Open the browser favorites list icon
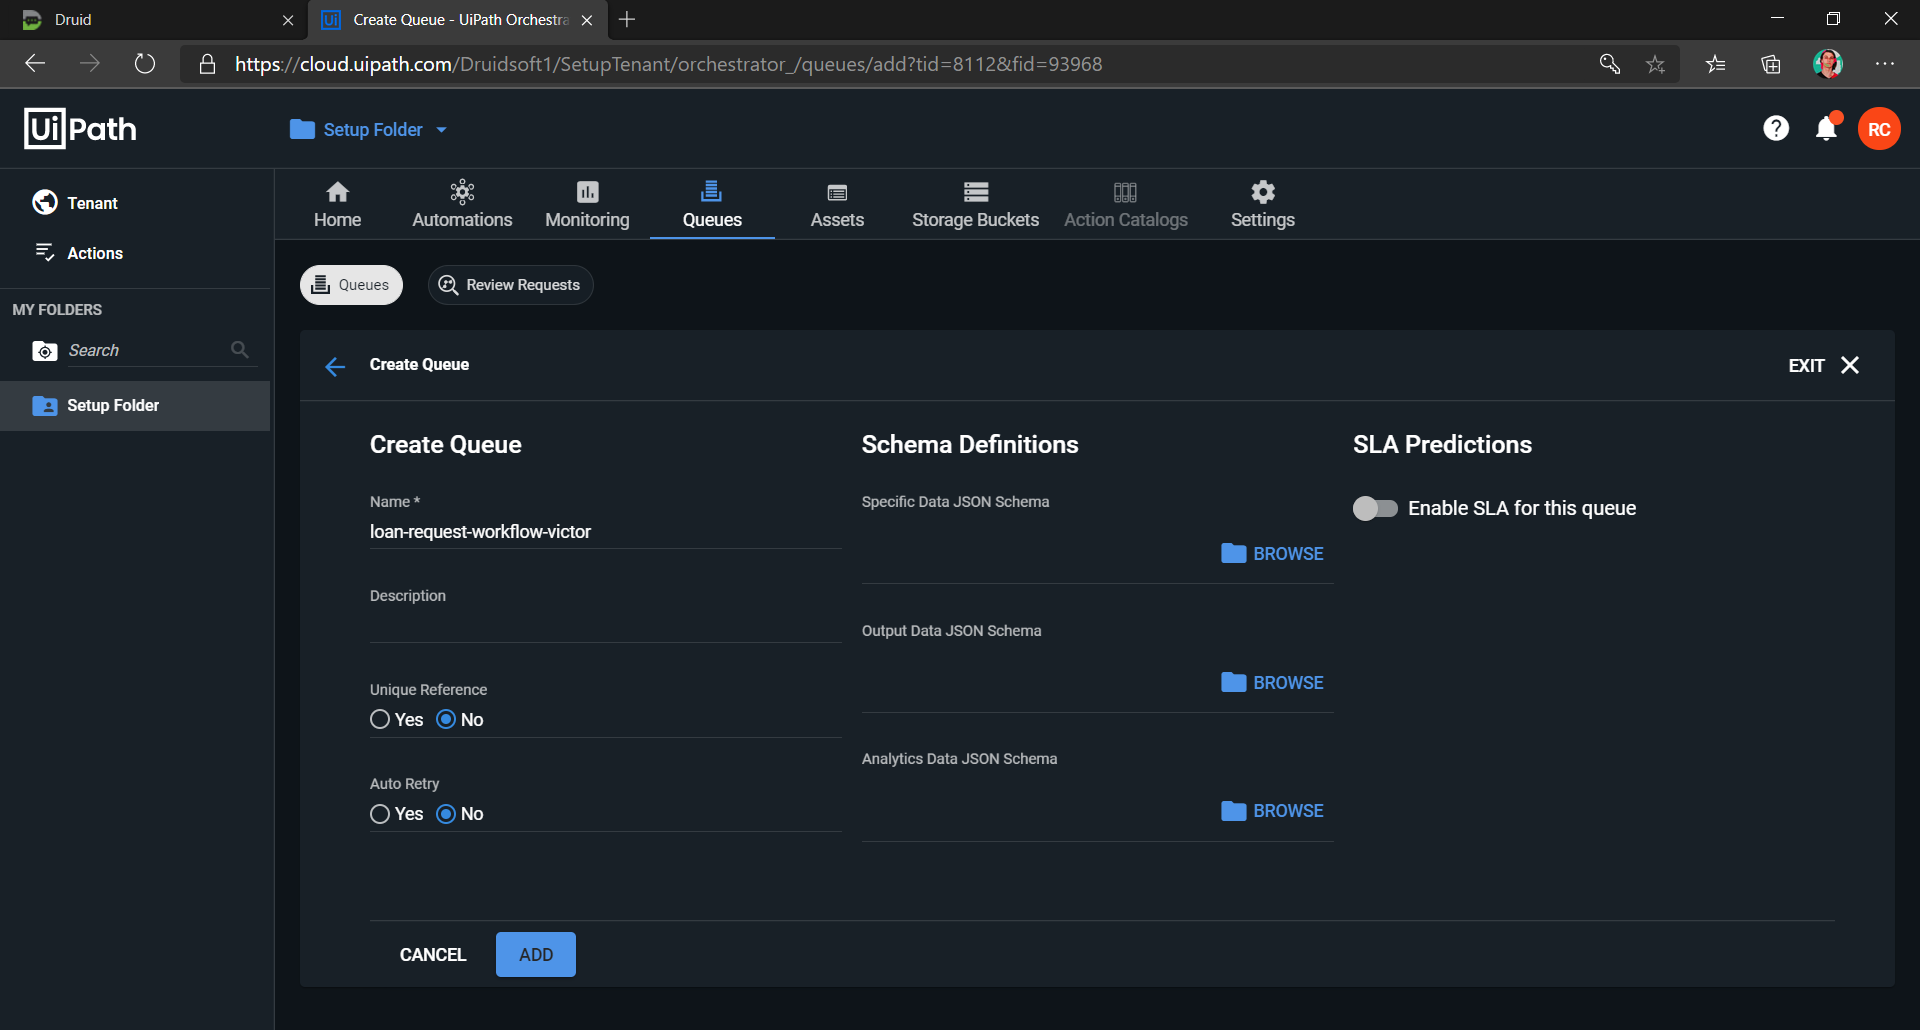 tap(1716, 64)
